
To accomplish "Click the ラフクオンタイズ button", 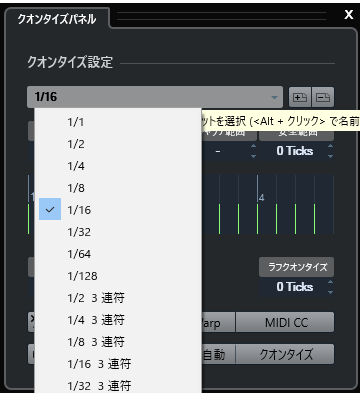I will [297, 267].
